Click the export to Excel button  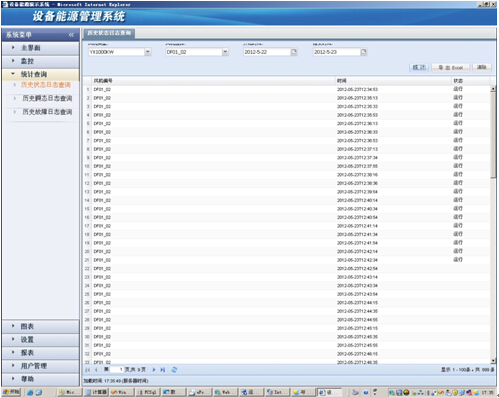tap(451, 67)
